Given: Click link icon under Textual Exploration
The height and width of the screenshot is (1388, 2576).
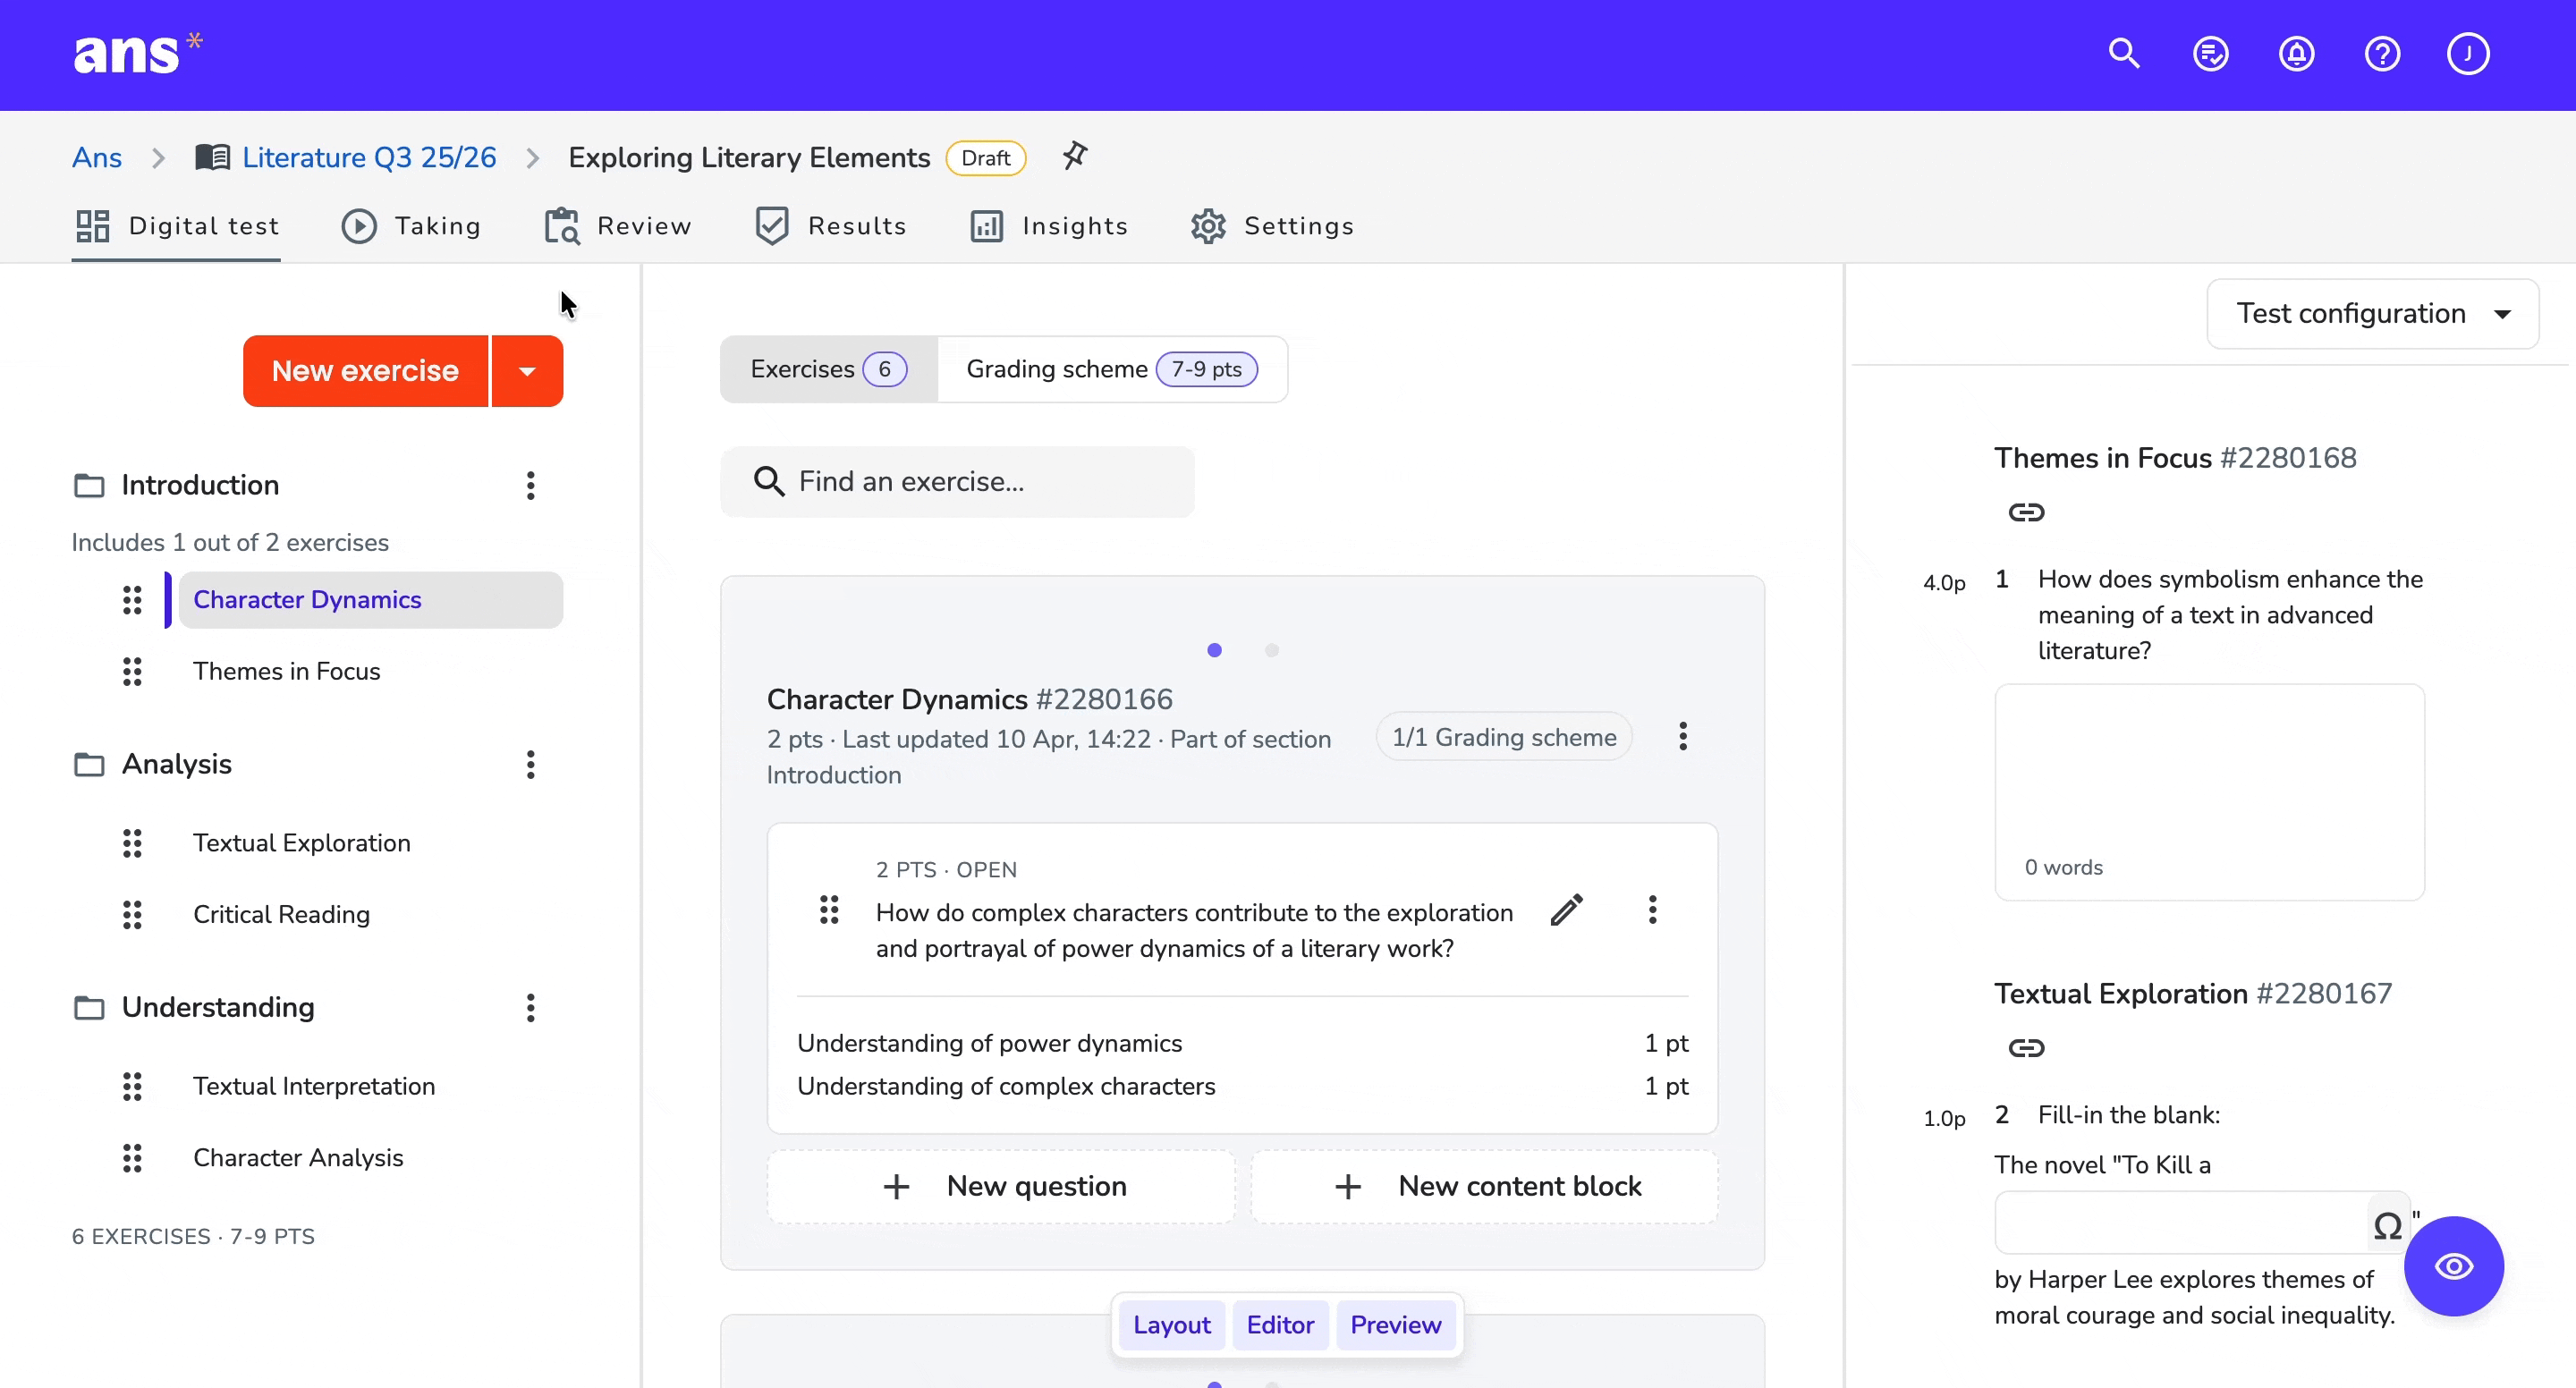Looking at the screenshot, I should pyautogui.click(x=2026, y=1048).
